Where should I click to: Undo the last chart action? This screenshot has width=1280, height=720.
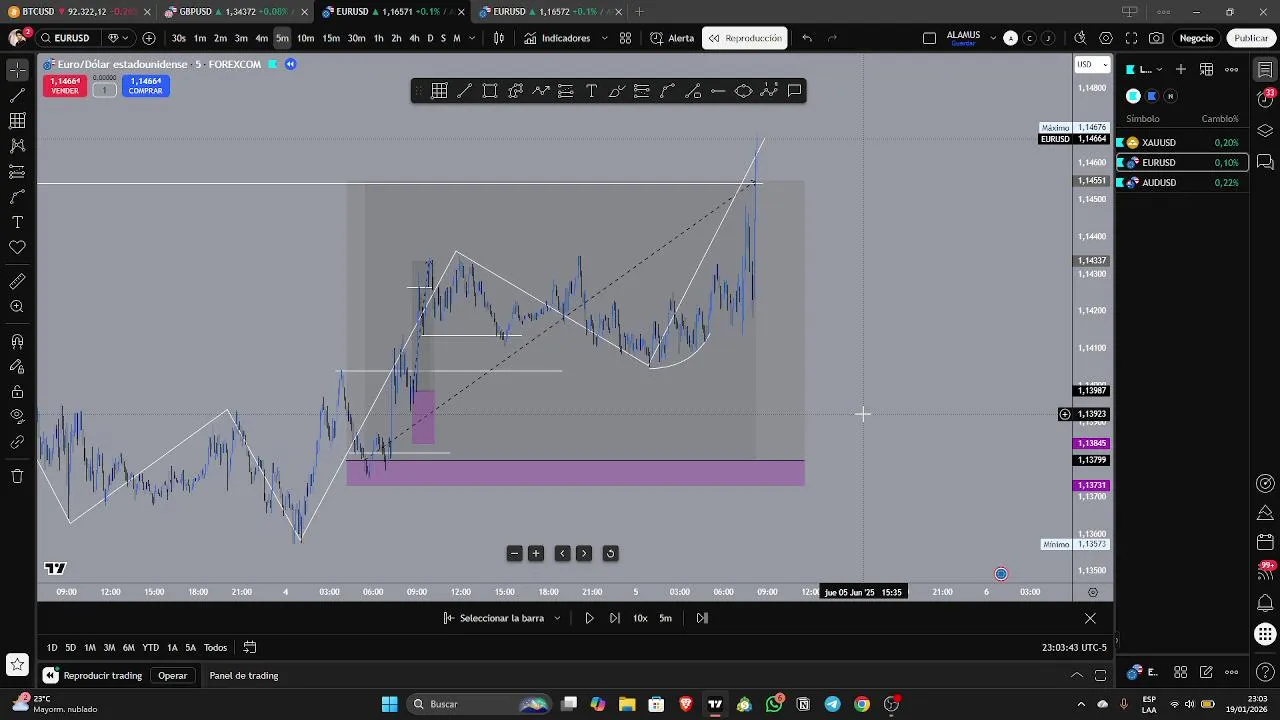[807, 38]
